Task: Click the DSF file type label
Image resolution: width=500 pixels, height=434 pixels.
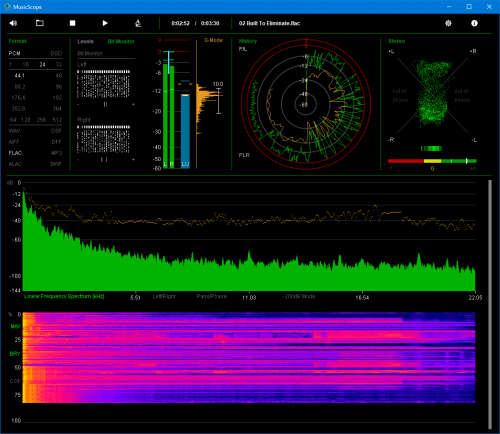Action: tap(57, 131)
